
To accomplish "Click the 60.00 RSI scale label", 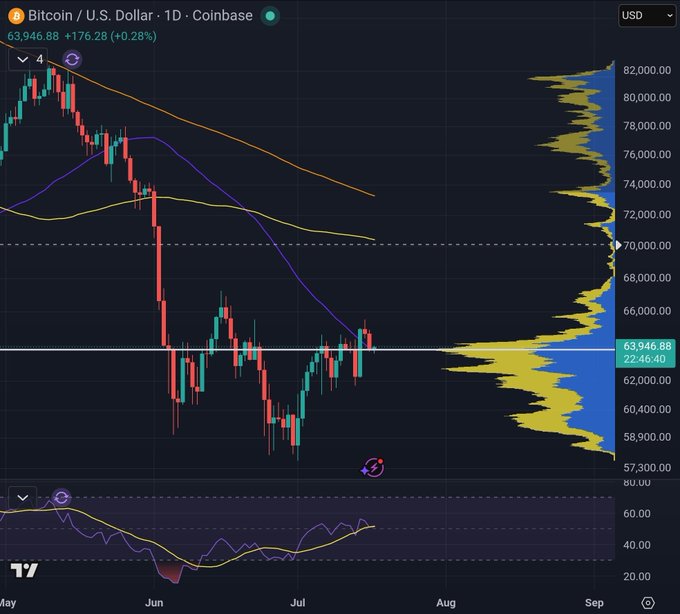I will 637,514.
